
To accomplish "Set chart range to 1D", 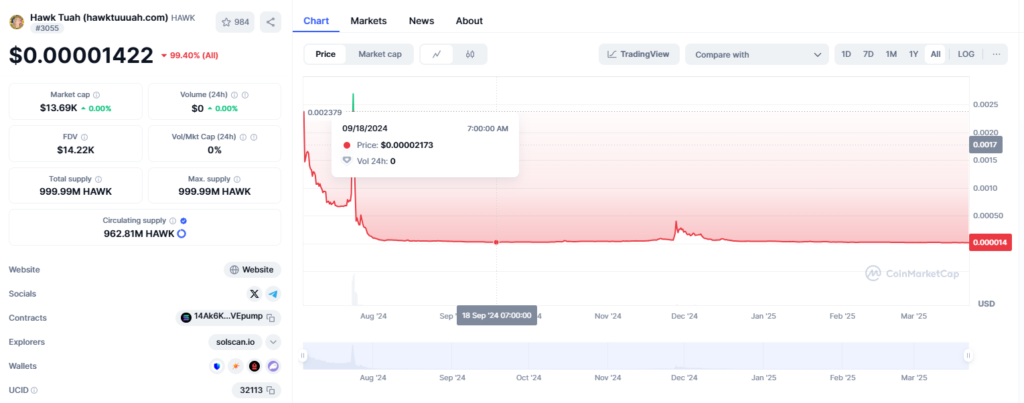I will (x=846, y=54).
